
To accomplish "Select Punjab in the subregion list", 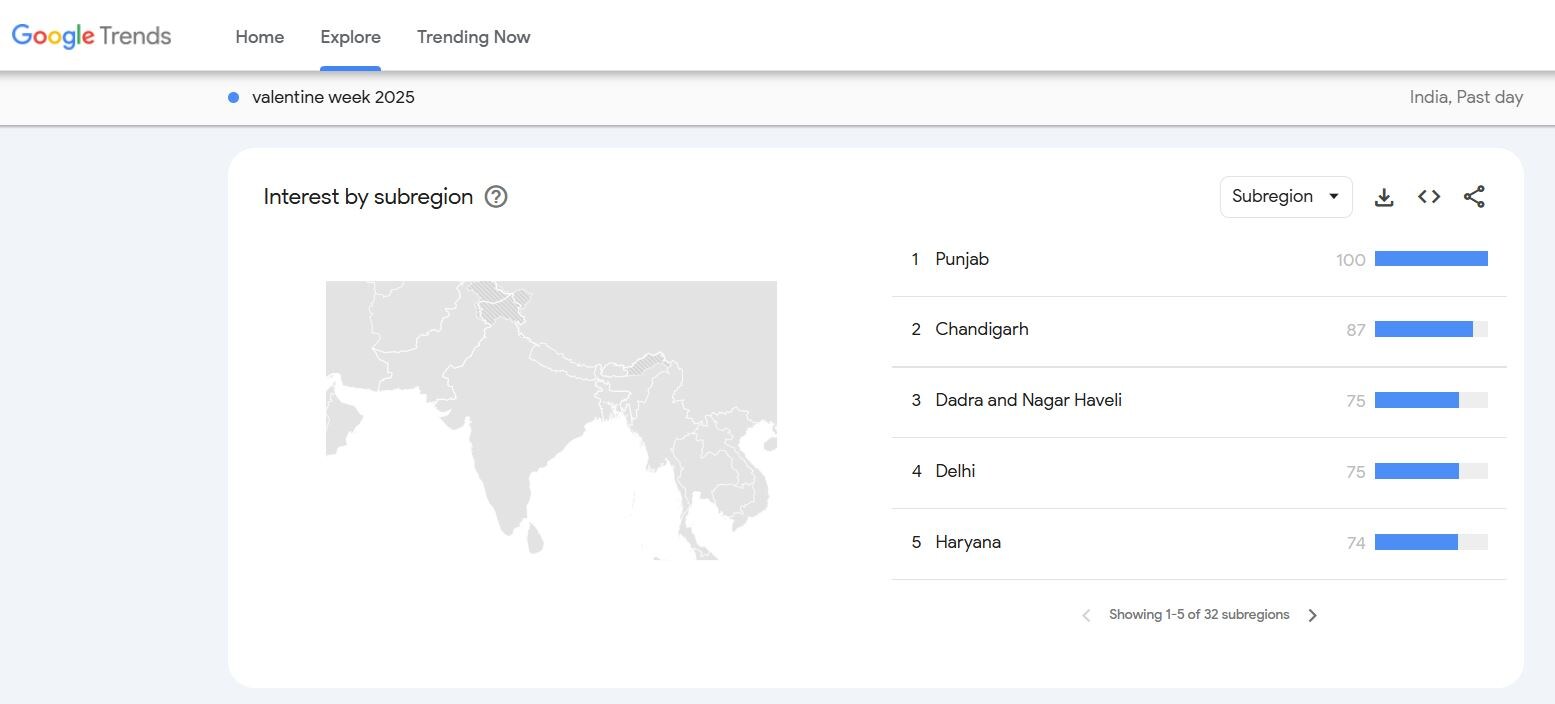I will [x=962, y=260].
